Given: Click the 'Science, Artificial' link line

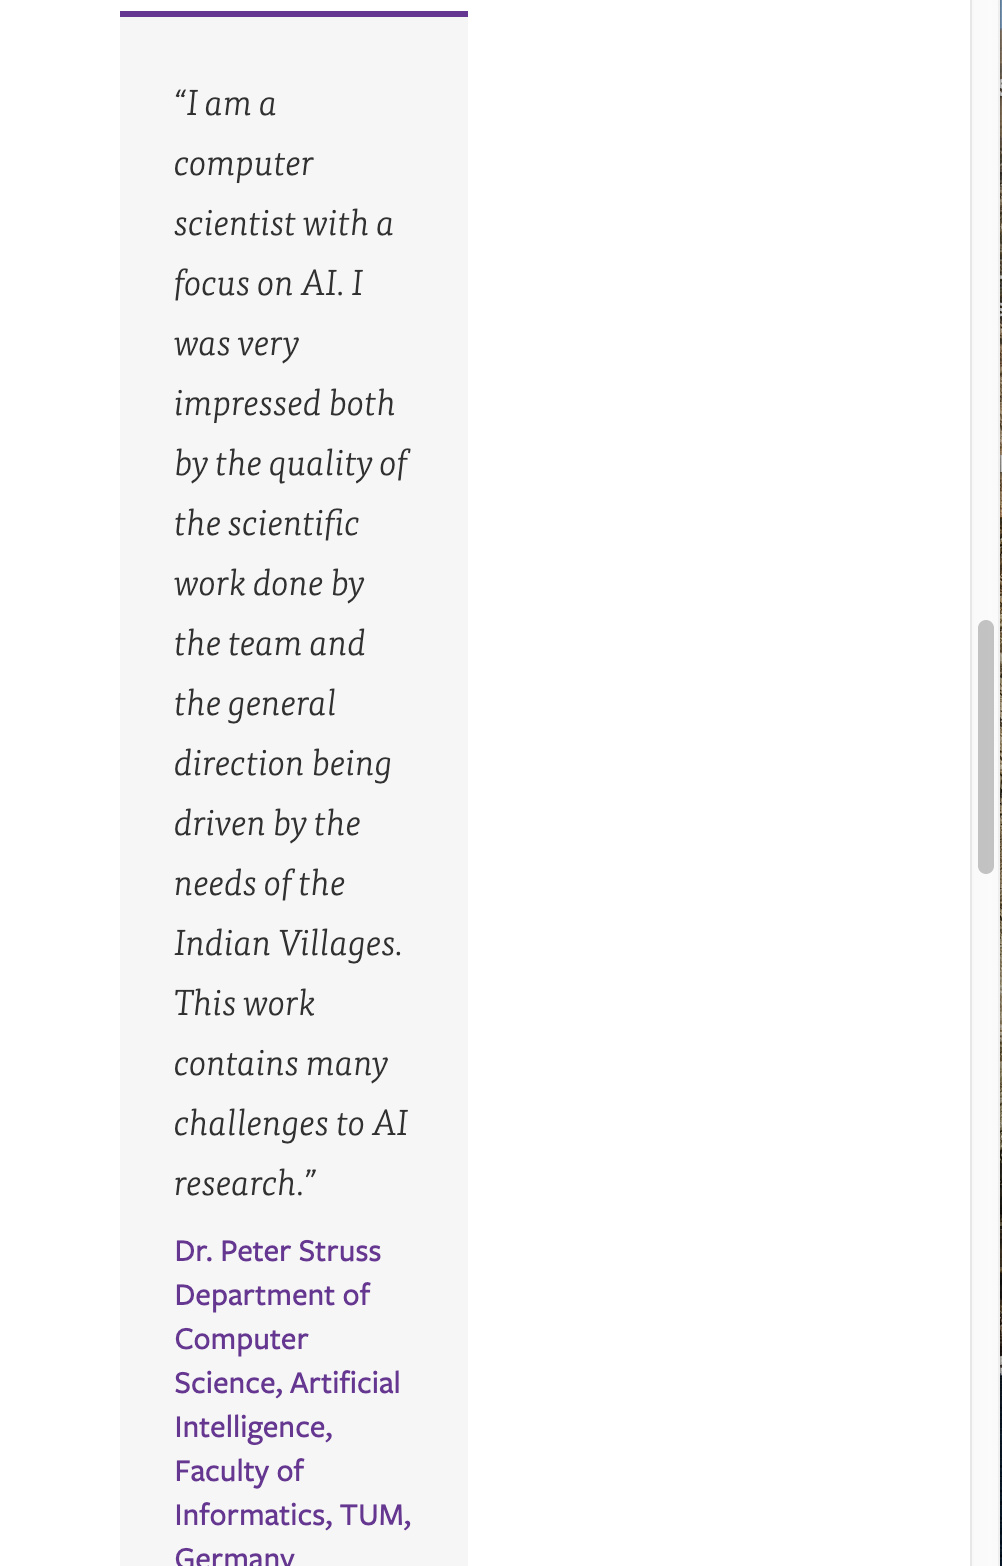Looking at the screenshot, I should (287, 1383).
